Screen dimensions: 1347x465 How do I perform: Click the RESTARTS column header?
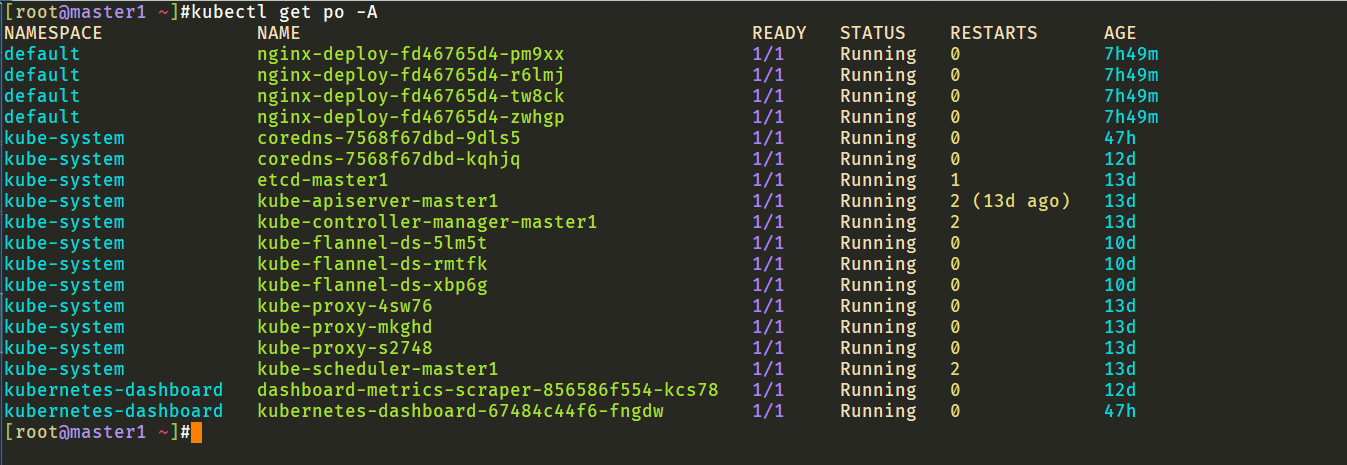[994, 33]
